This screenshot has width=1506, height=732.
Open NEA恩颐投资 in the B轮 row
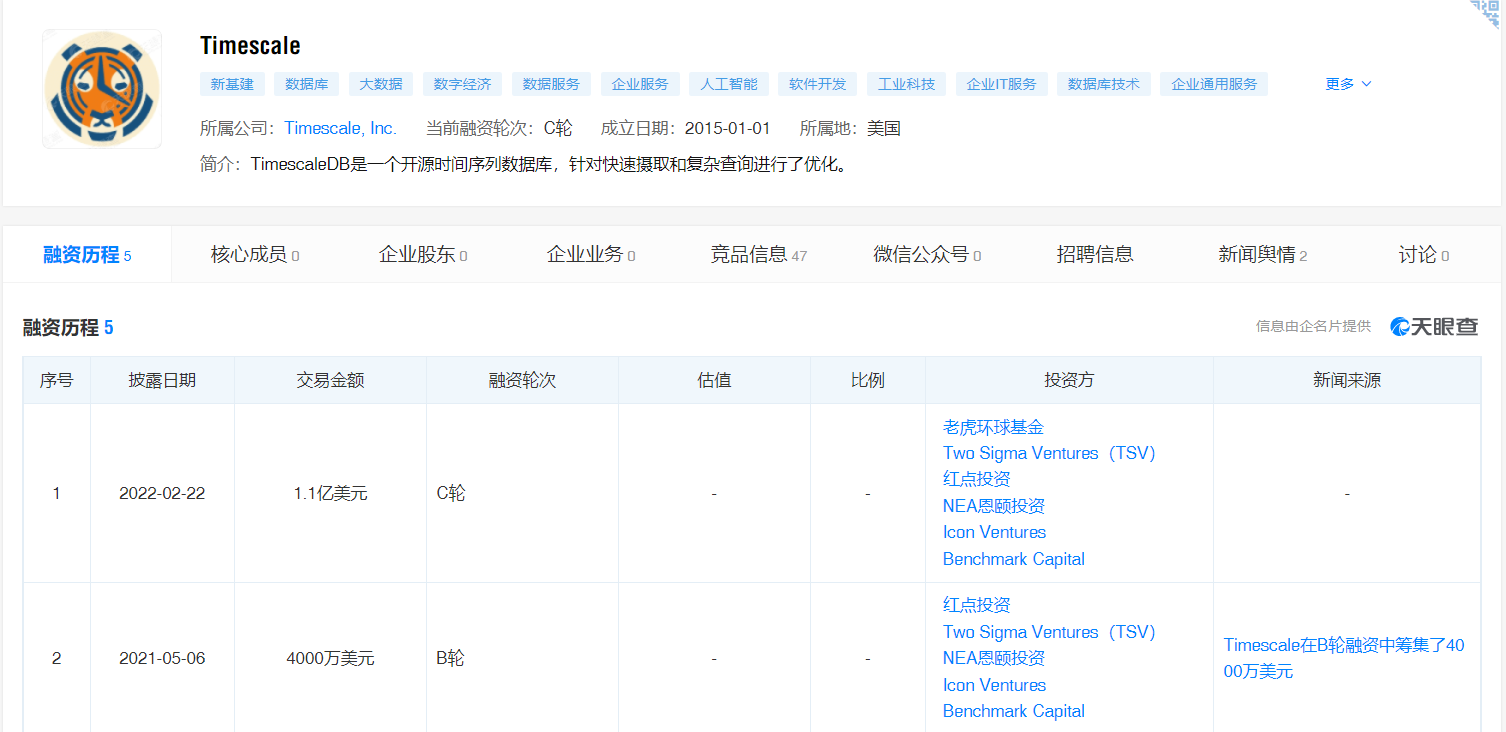(994, 658)
